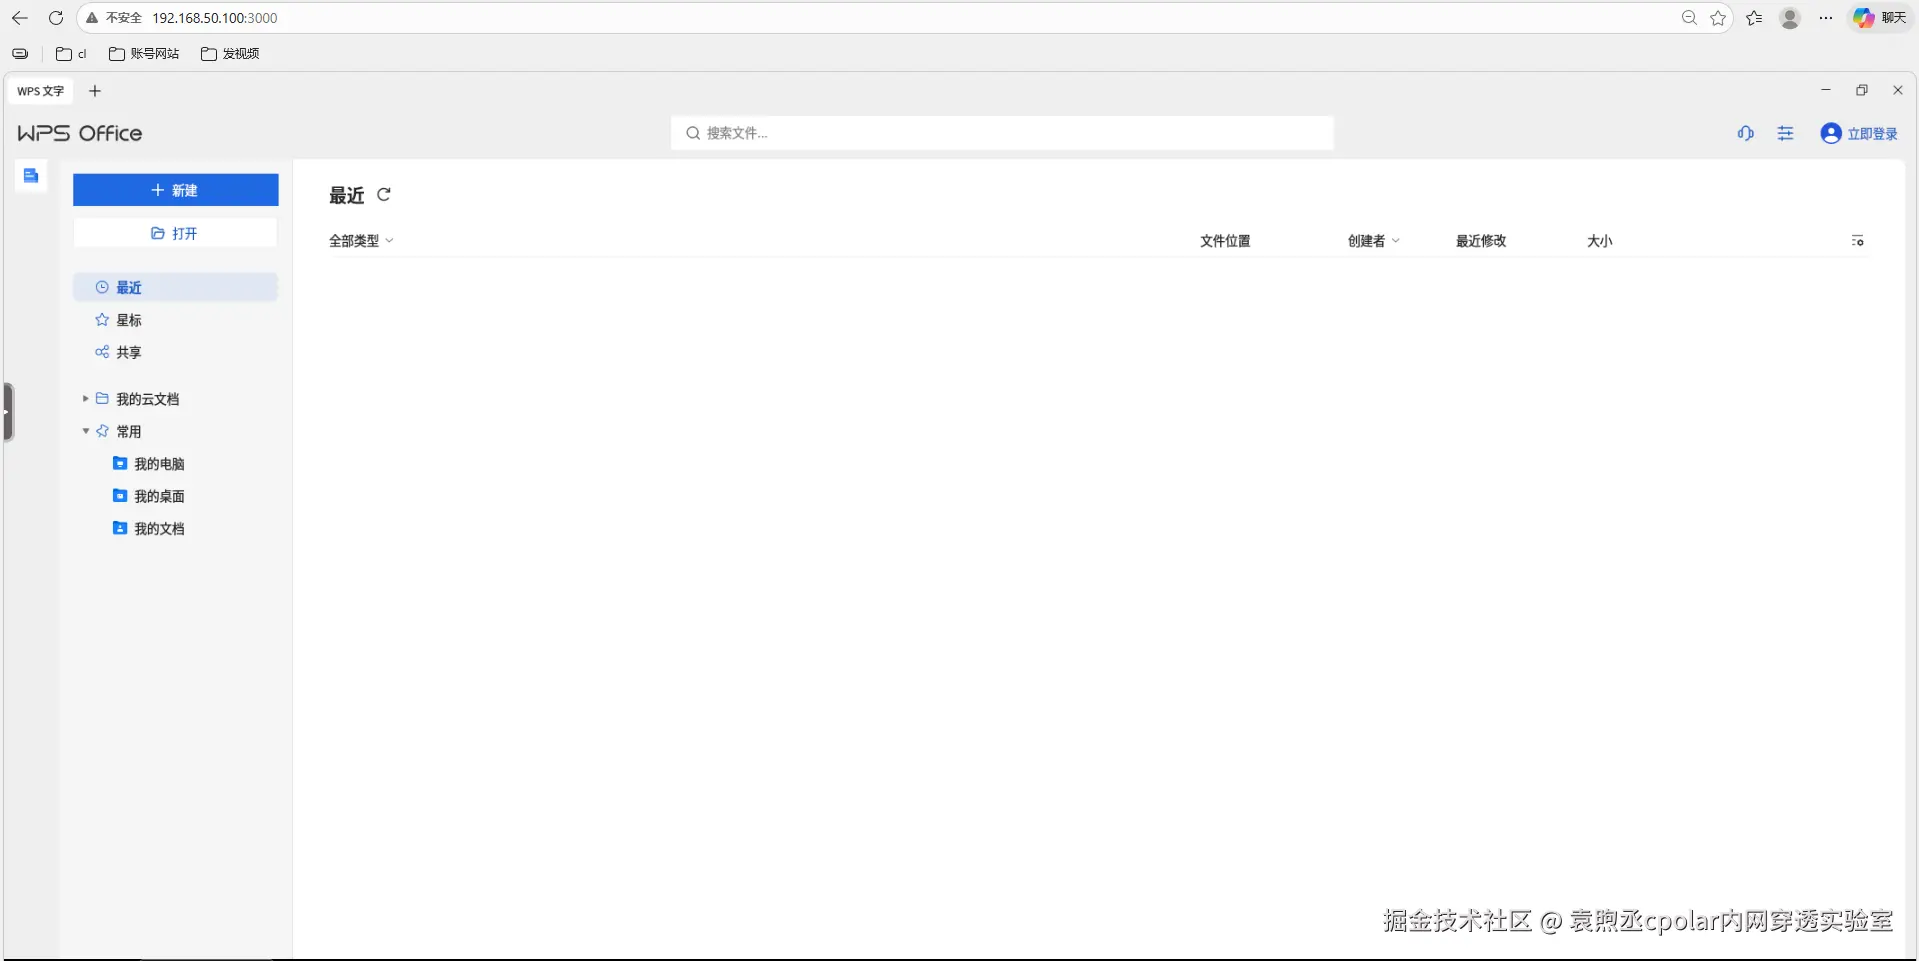Restore the WPS Office window
1919x961 pixels.
coord(1862,90)
